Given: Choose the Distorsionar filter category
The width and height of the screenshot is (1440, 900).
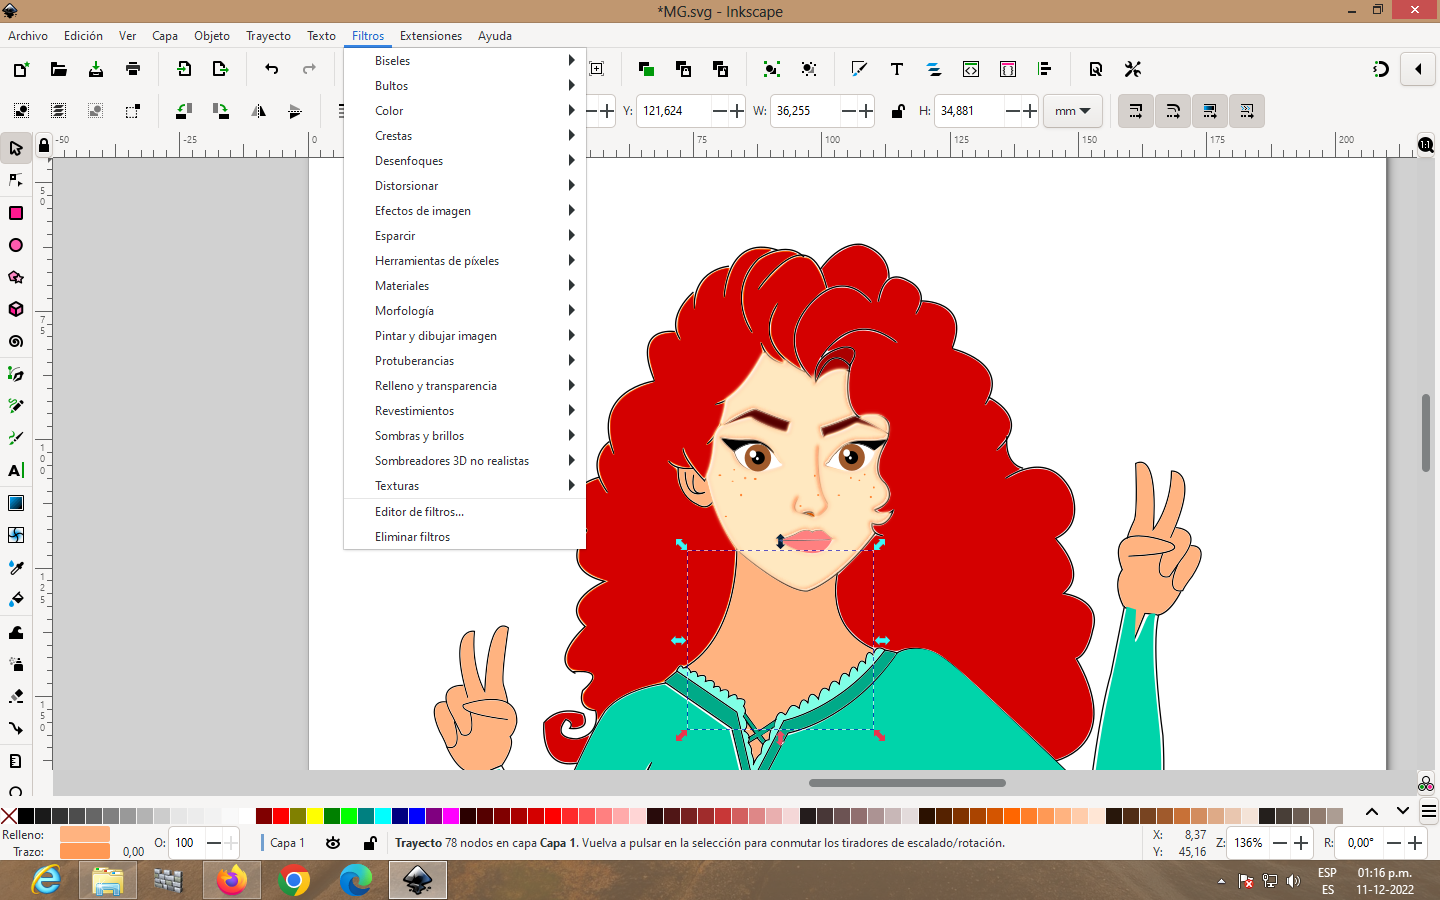Looking at the screenshot, I should pyautogui.click(x=464, y=186).
